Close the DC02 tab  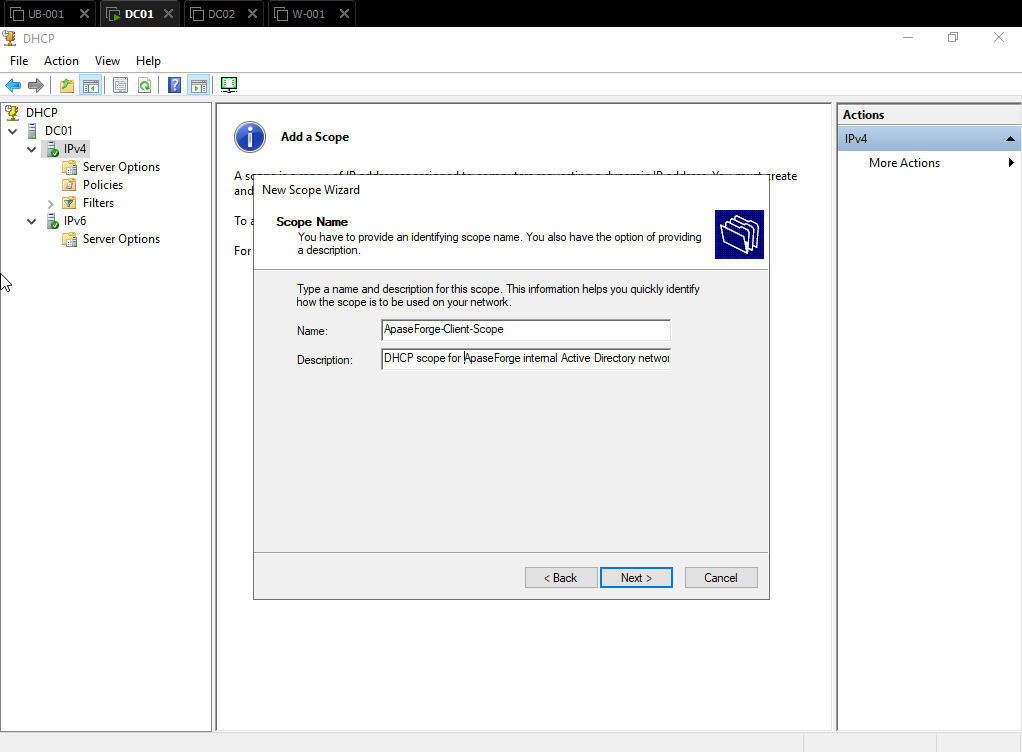pyautogui.click(x=252, y=14)
